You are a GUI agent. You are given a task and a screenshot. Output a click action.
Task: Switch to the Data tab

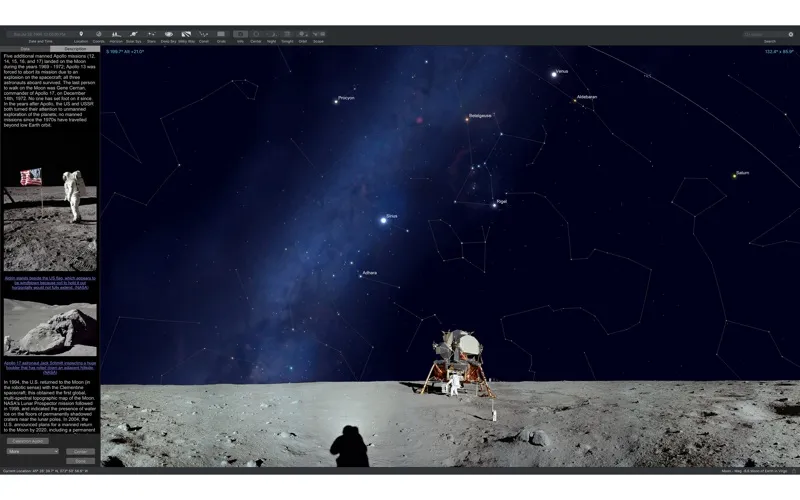[x=25, y=48]
